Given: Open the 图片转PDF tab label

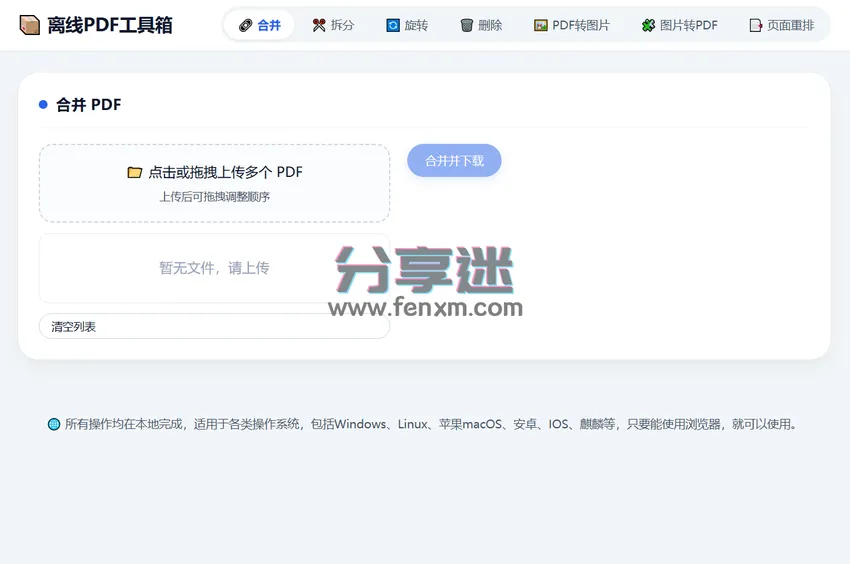Looking at the screenshot, I should [689, 25].
